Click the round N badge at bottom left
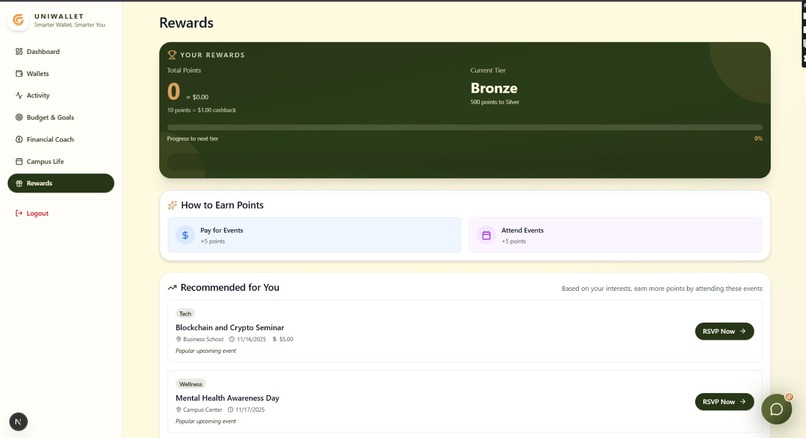The height and width of the screenshot is (438, 806). 19,422
